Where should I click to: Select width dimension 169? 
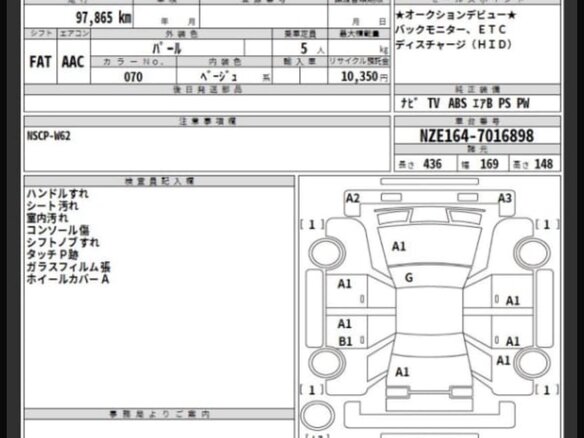(489, 164)
